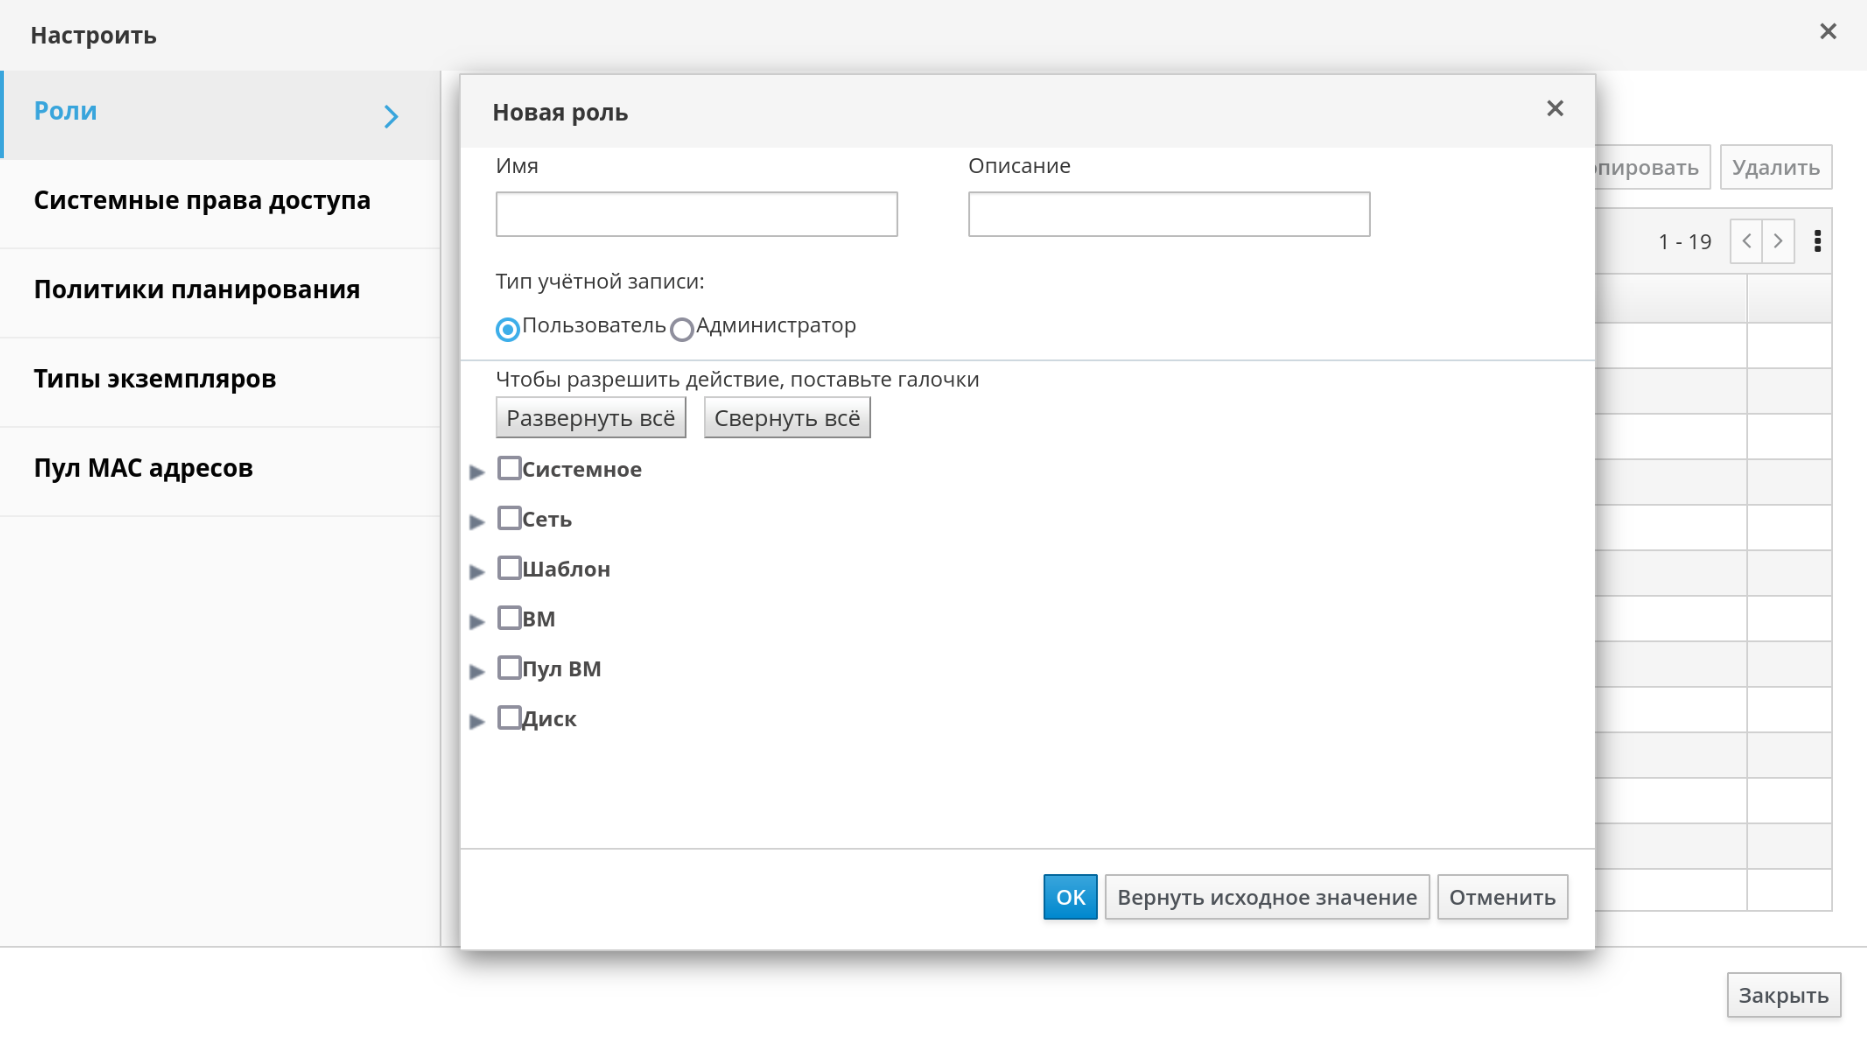The width and height of the screenshot is (1867, 1045).
Task: Select the Администратор radio button
Action: click(x=682, y=329)
